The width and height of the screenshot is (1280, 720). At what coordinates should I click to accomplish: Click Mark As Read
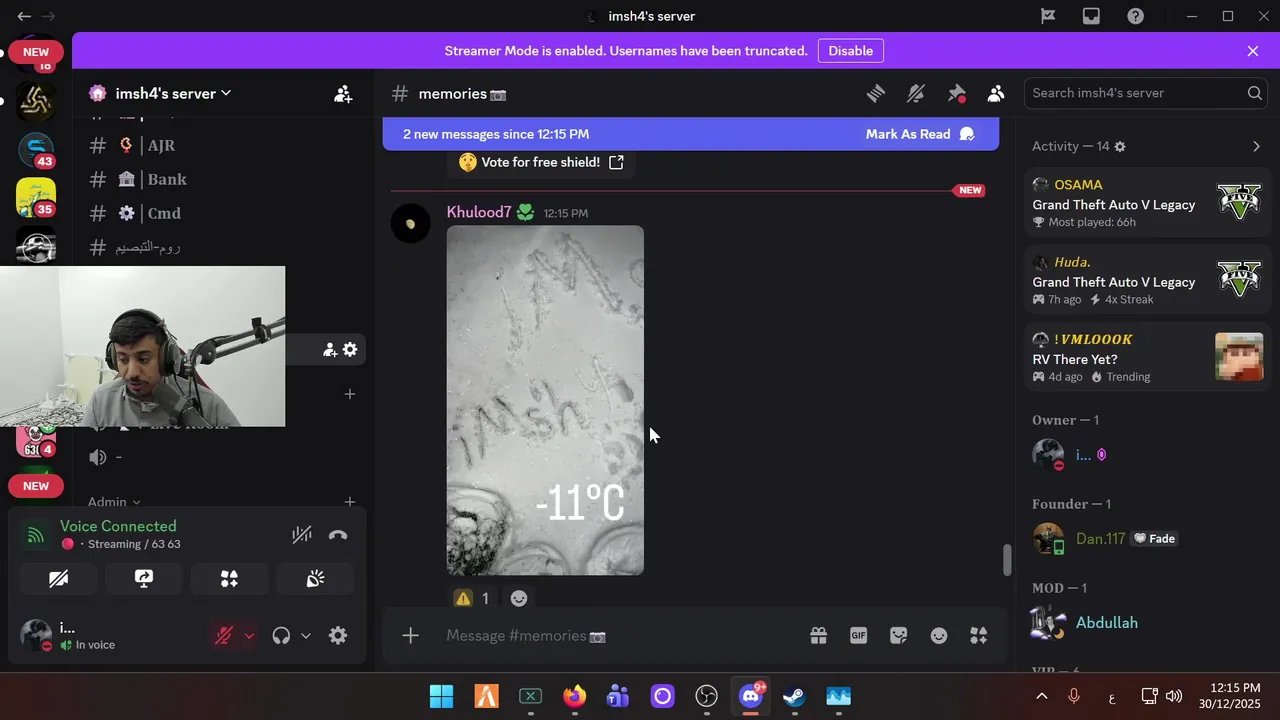pyautogui.click(x=920, y=134)
